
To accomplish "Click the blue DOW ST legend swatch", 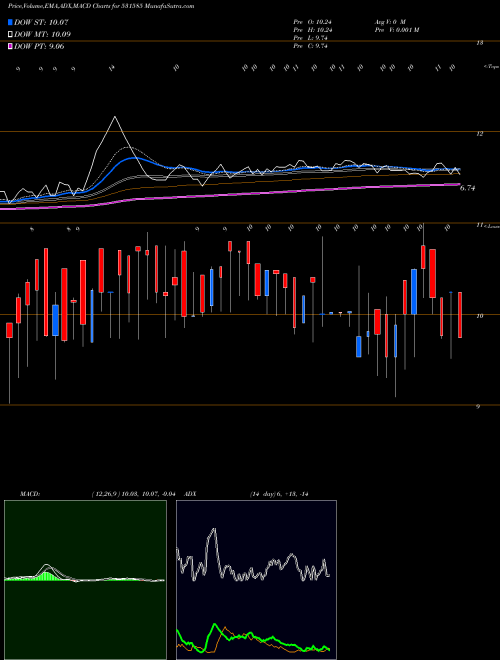I will (x=10, y=22).
